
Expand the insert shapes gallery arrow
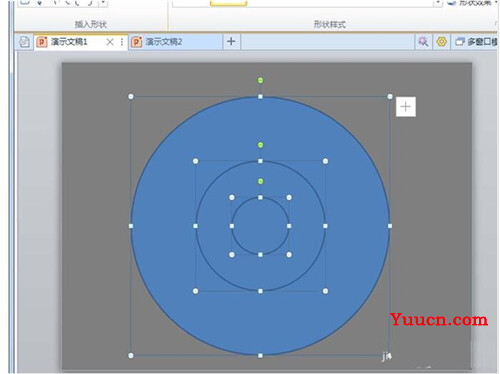tap(103, 3)
